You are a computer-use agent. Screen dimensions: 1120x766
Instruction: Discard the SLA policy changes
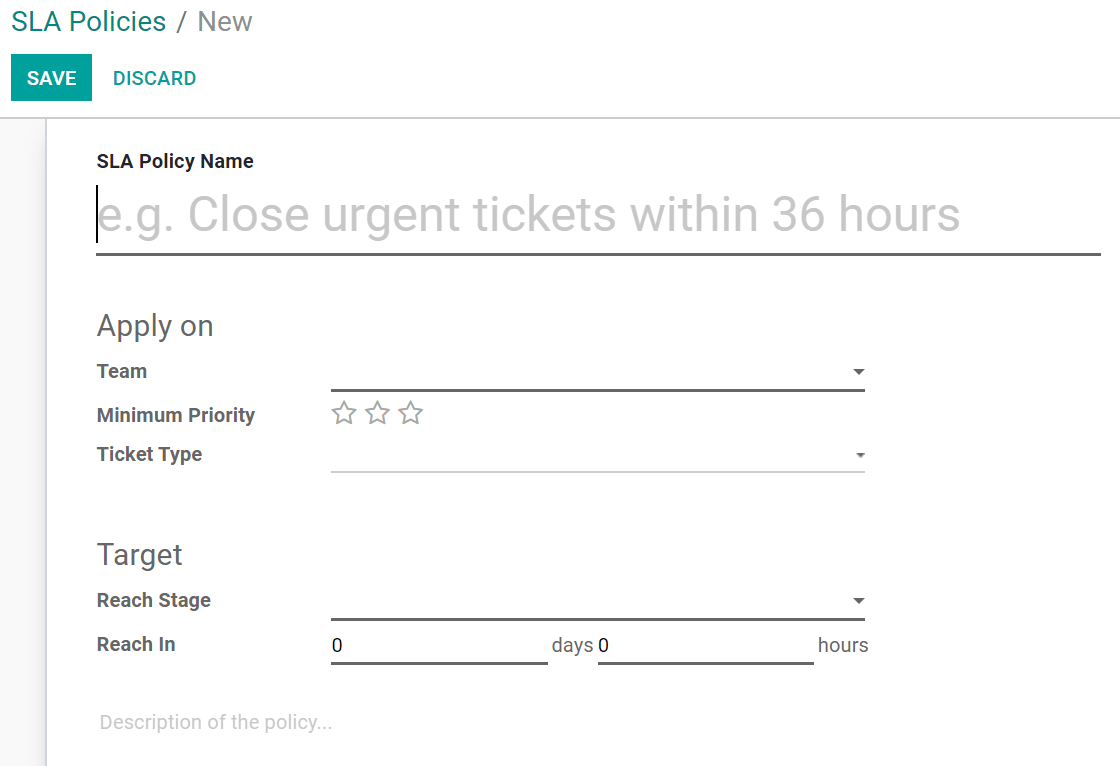tap(154, 78)
